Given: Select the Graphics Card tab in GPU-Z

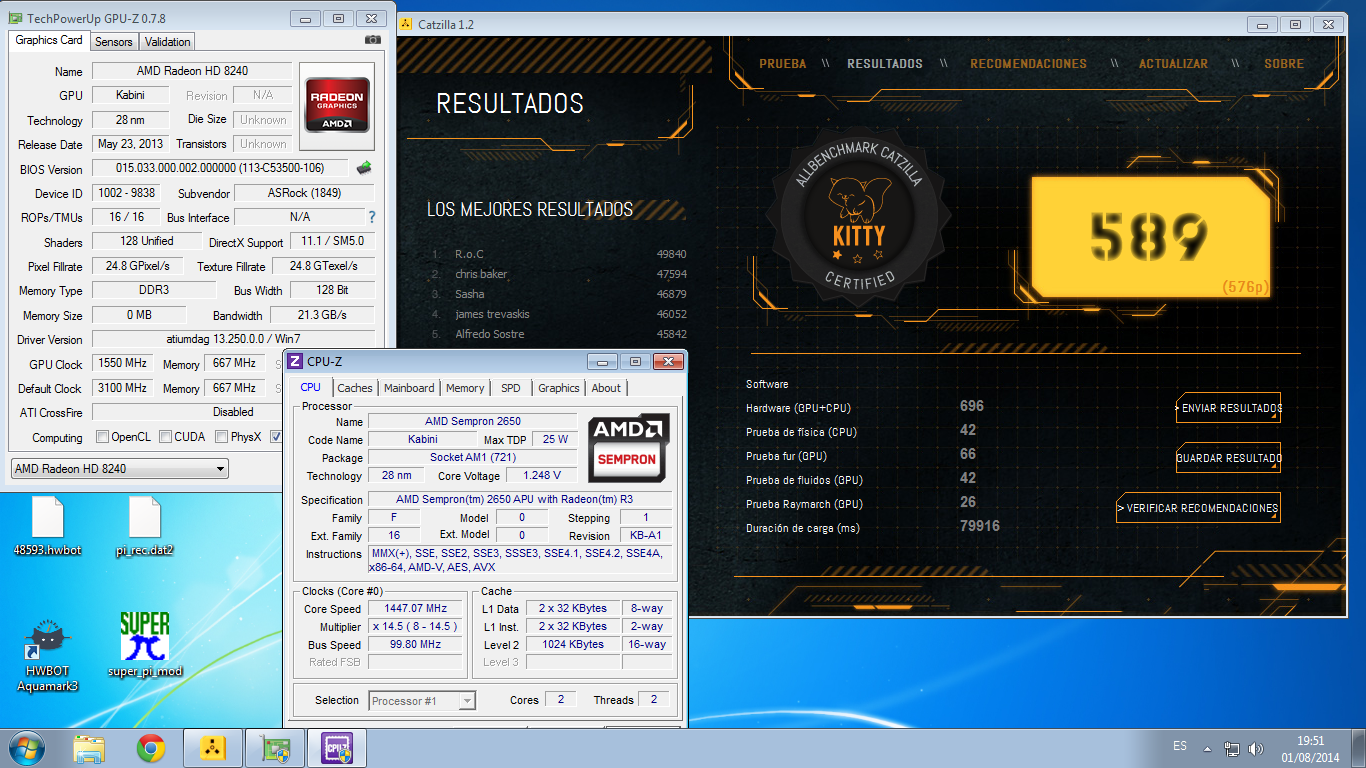Looking at the screenshot, I should point(49,40).
